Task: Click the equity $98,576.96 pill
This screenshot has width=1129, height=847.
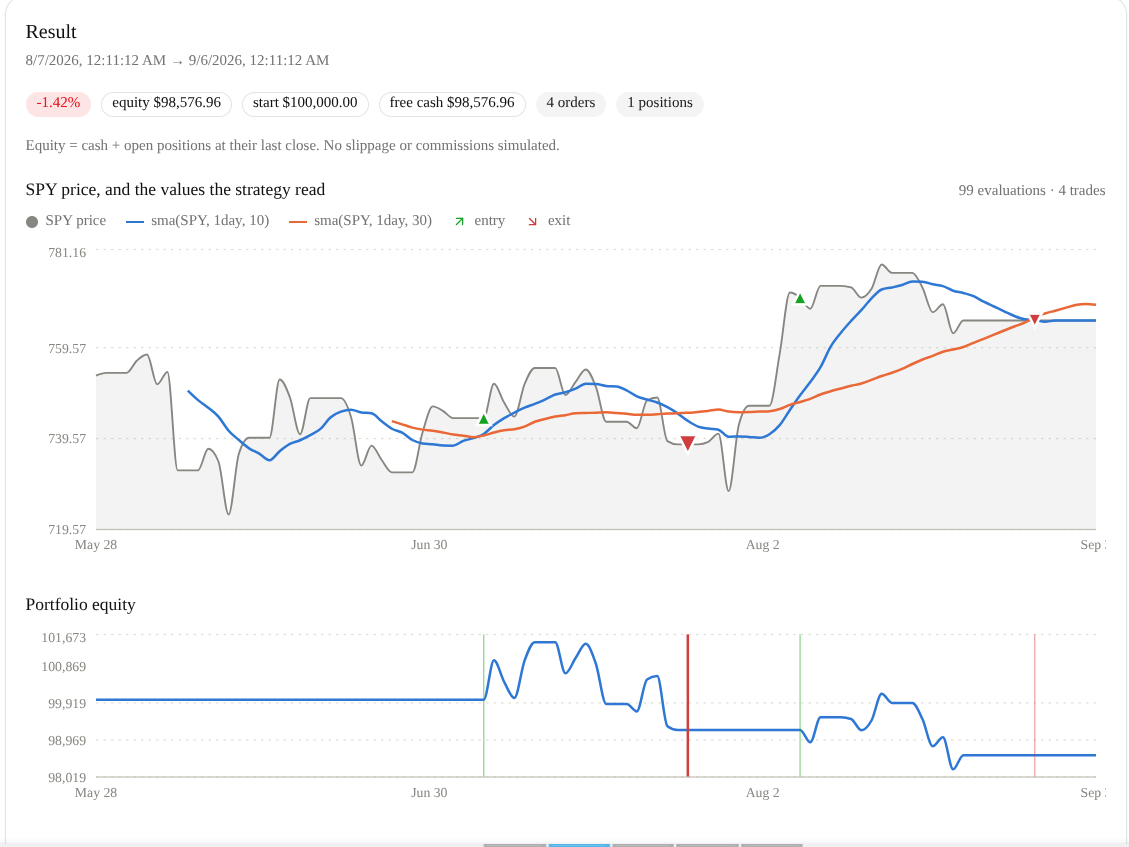Action: click(x=166, y=104)
